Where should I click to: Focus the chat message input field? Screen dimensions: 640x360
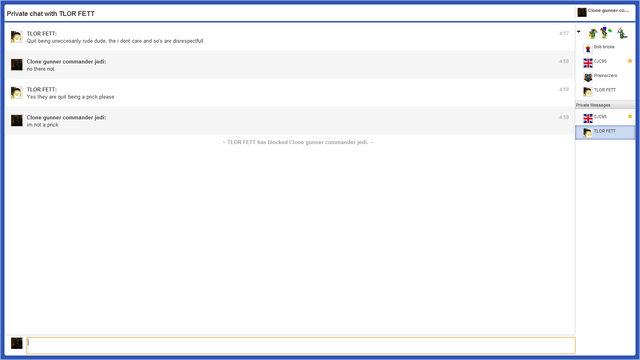pyautogui.click(x=301, y=345)
